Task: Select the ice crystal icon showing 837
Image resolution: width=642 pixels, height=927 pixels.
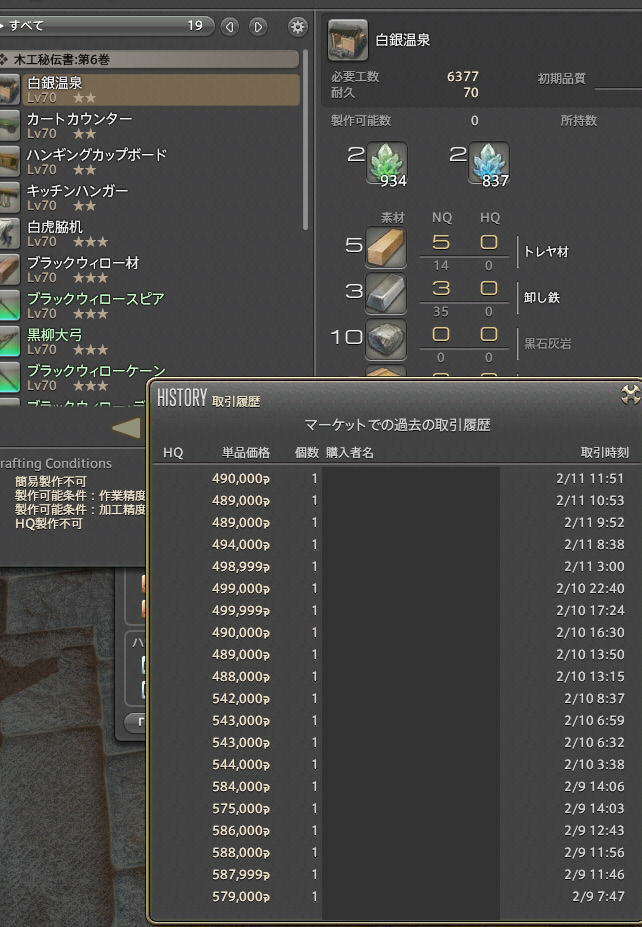Action: [489, 163]
